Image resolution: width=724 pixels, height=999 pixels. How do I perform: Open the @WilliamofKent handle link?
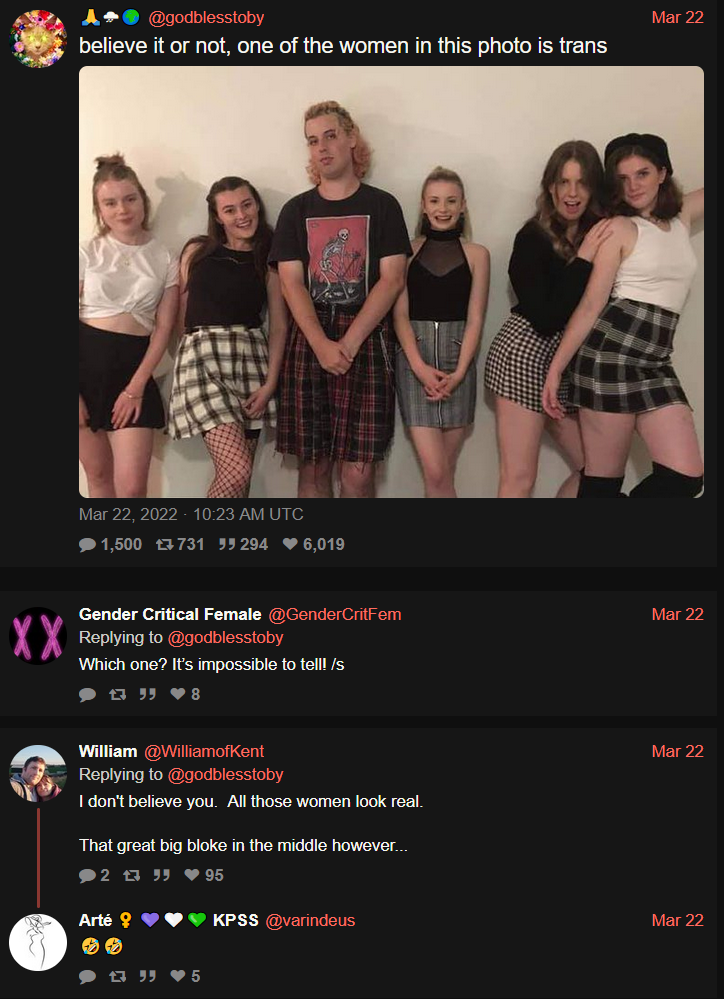(x=204, y=751)
